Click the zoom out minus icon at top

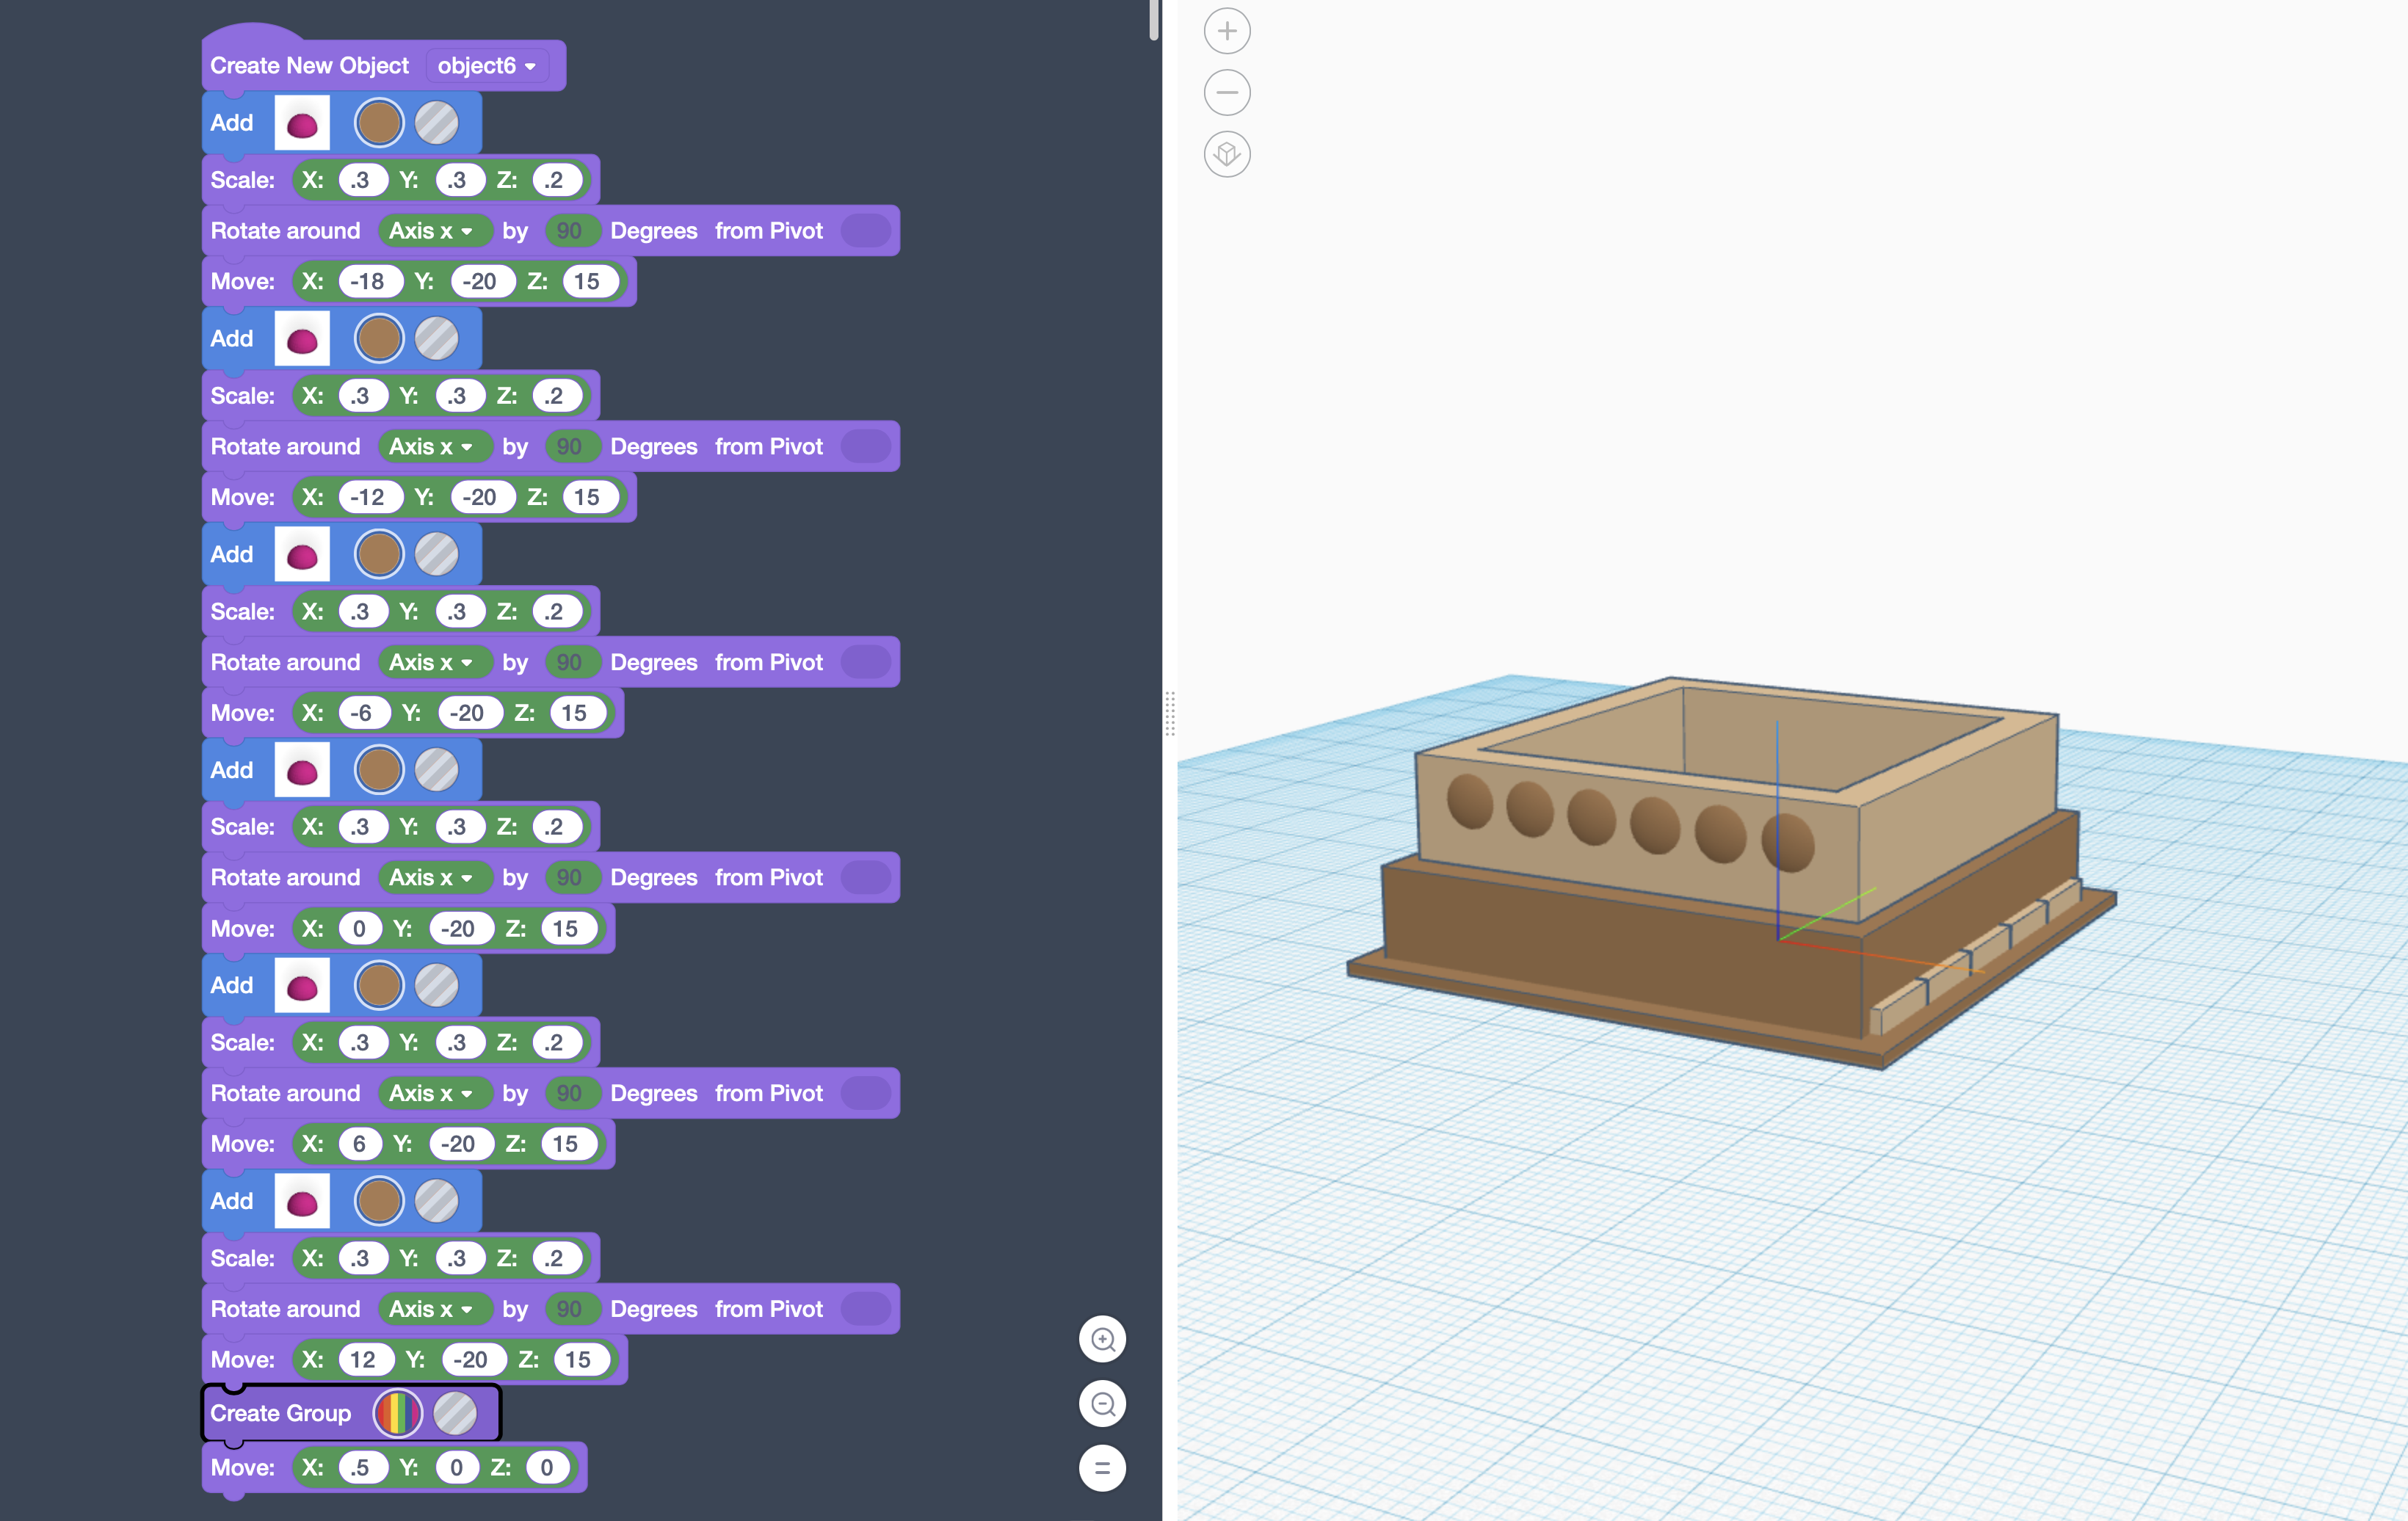tap(1227, 92)
